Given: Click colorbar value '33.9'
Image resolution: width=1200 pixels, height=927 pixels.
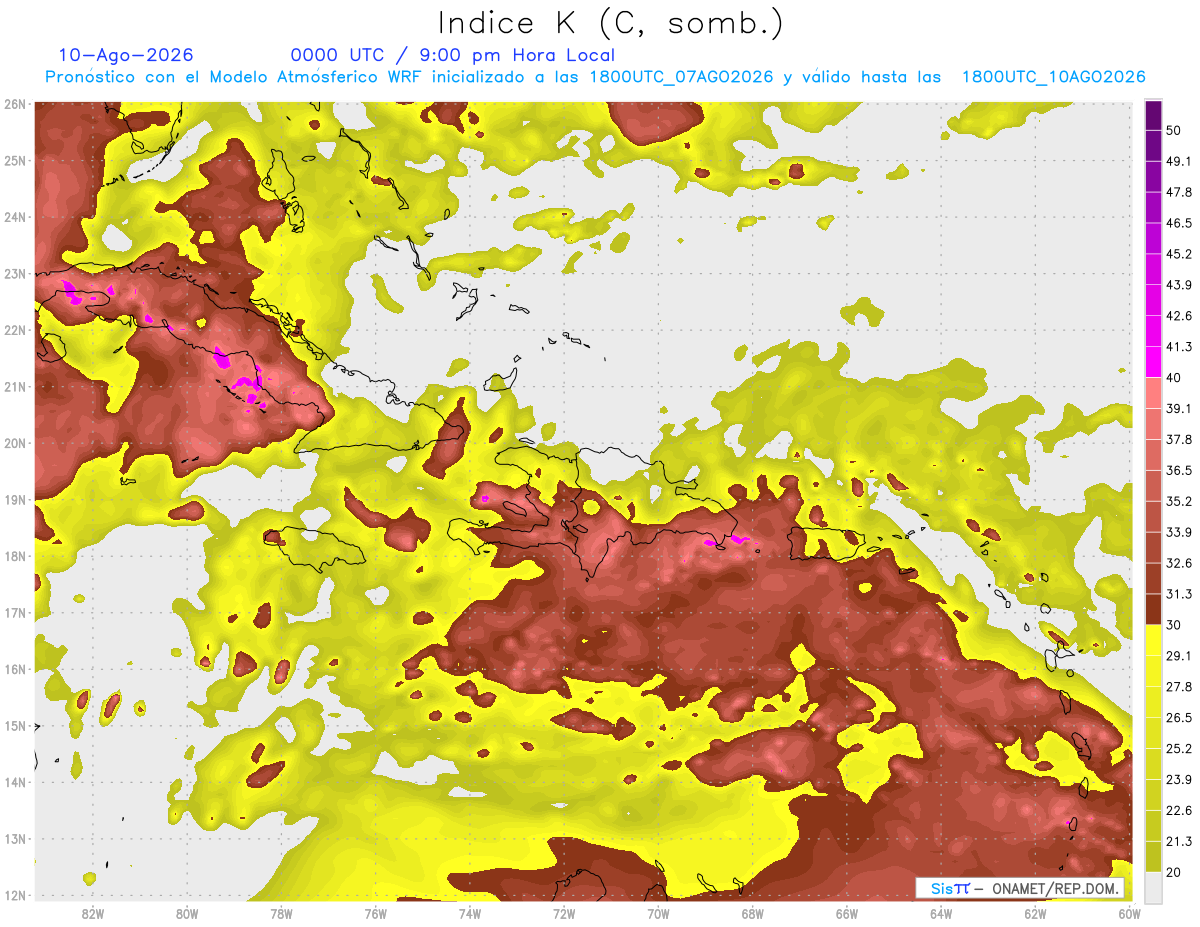Looking at the screenshot, I should pyautogui.click(x=1178, y=532).
